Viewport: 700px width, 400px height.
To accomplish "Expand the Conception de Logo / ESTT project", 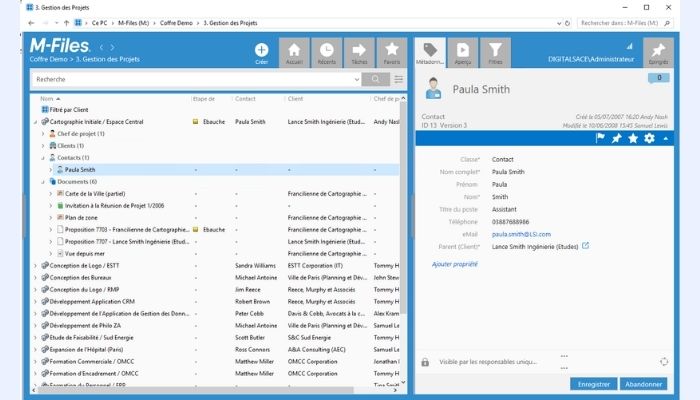I will pos(35,266).
